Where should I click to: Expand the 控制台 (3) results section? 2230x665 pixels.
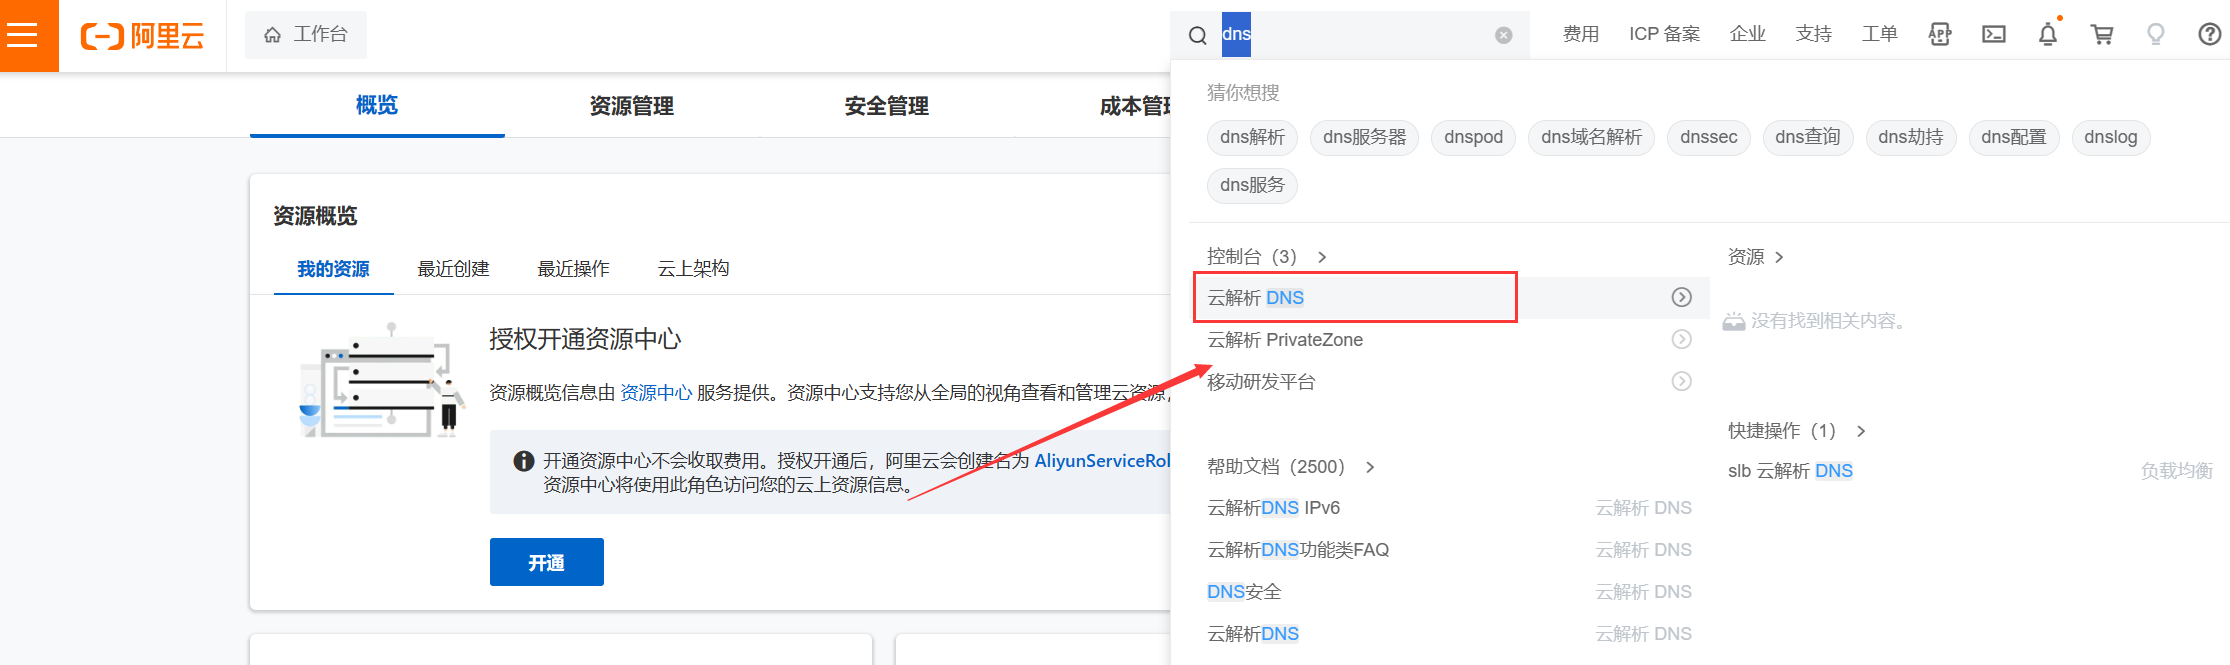coord(1266,257)
